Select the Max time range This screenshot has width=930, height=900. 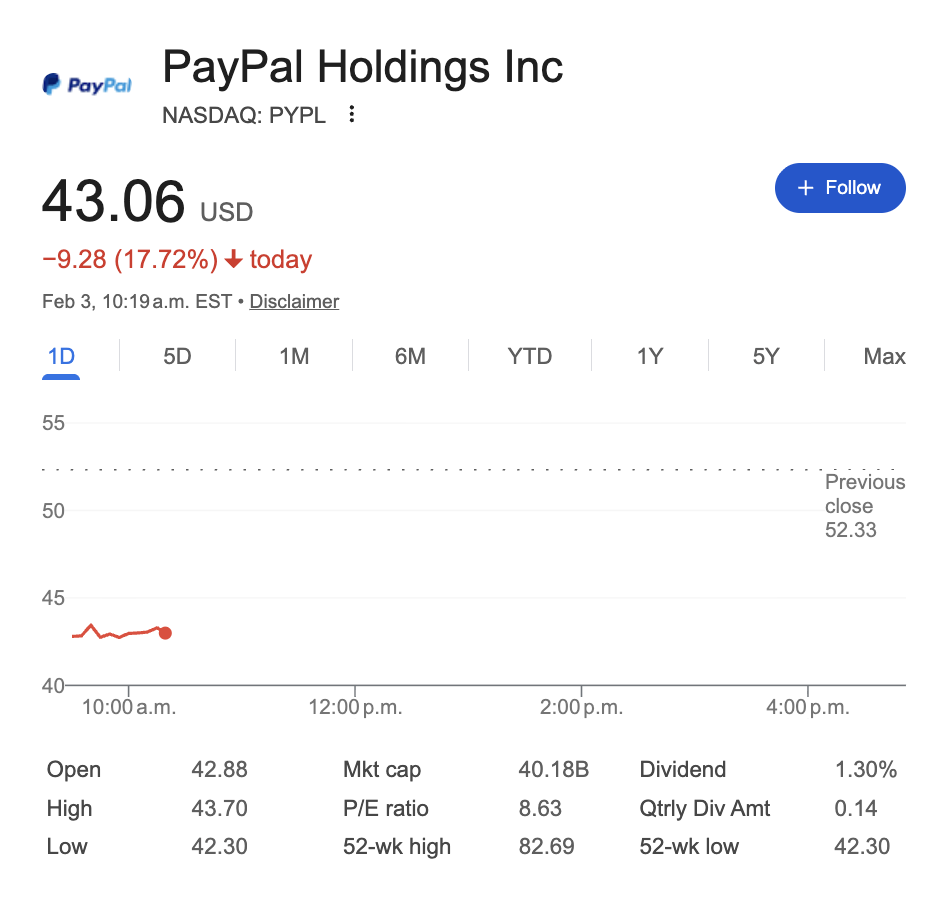point(884,356)
